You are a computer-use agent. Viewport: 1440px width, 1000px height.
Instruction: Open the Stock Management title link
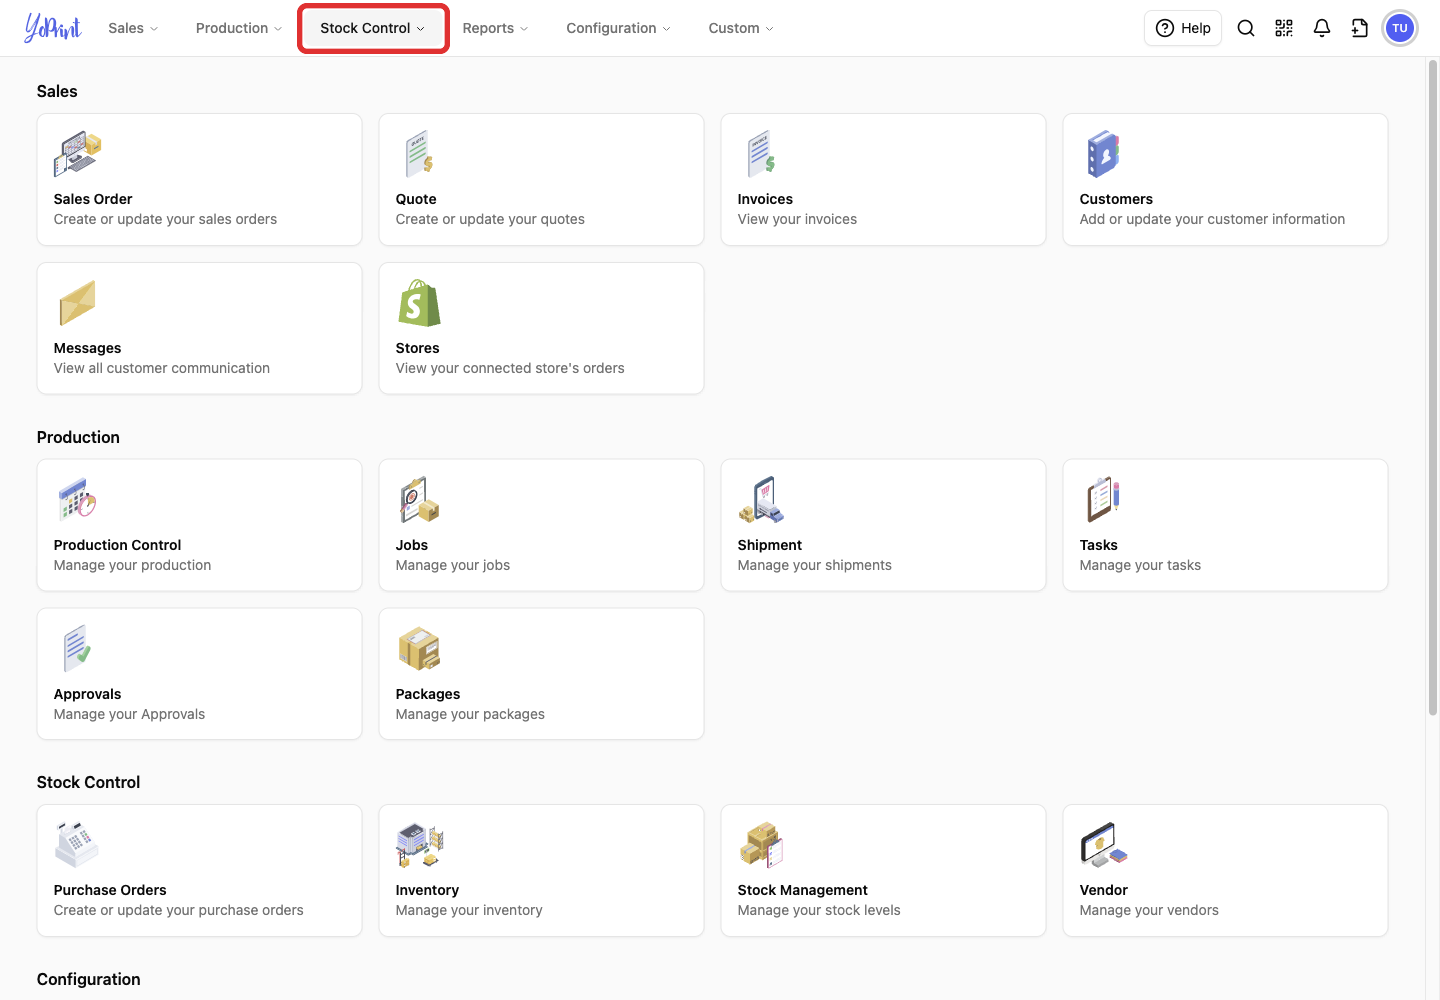coord(803,890)
